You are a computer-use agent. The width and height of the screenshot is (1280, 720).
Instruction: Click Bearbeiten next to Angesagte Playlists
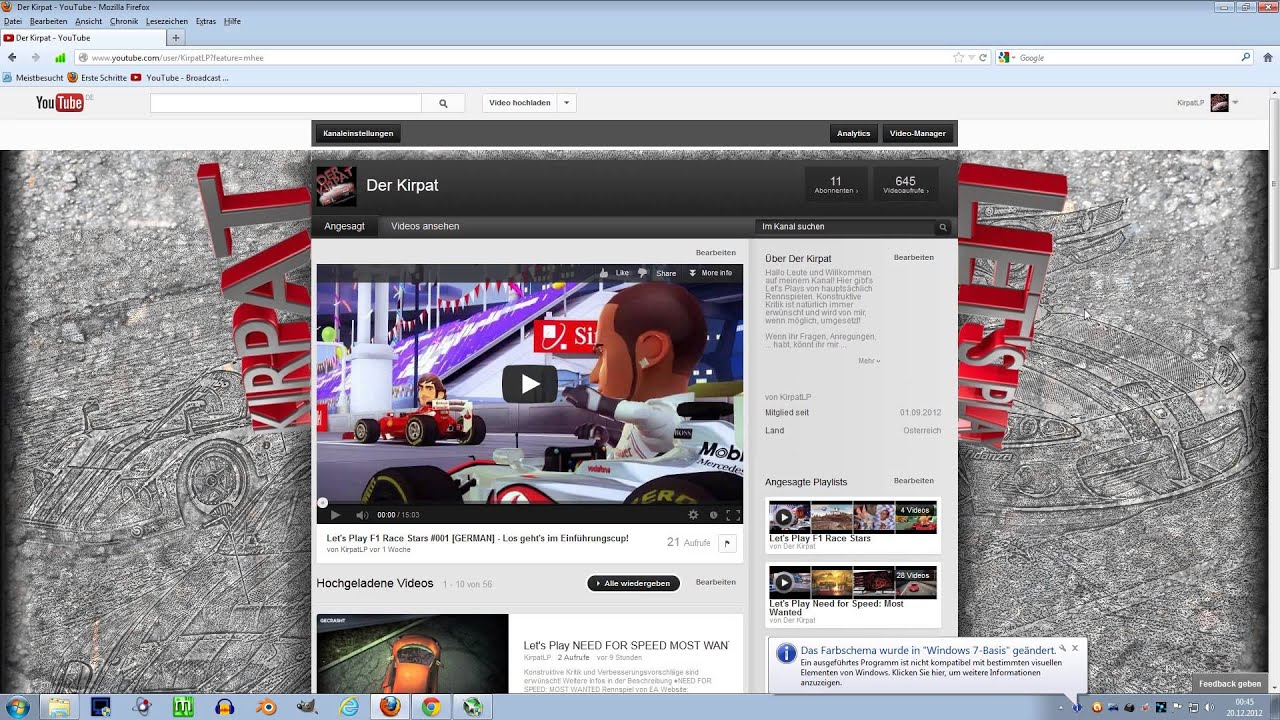pos(914,481)
